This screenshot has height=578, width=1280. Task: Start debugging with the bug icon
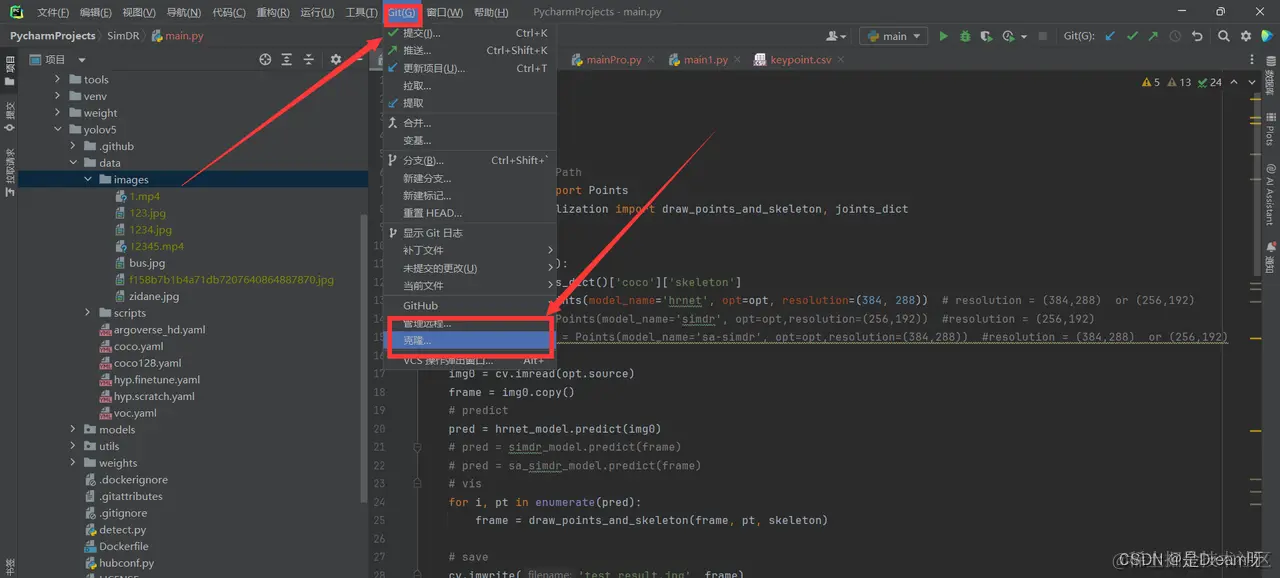965,36
